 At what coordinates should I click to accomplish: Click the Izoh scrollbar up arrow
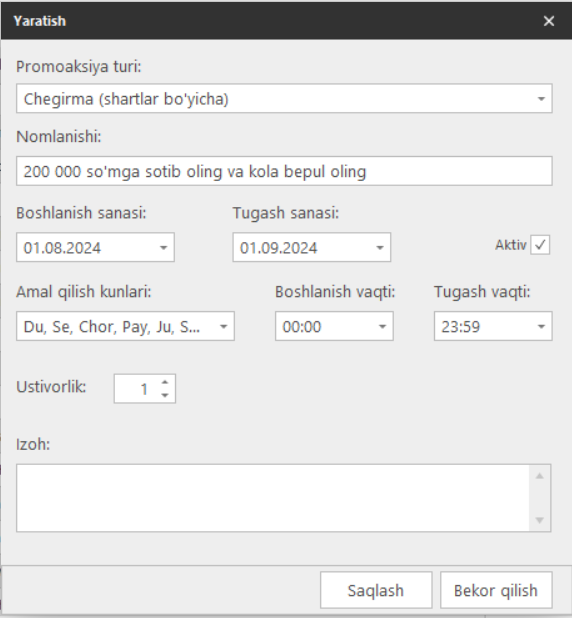click(540, 476)
